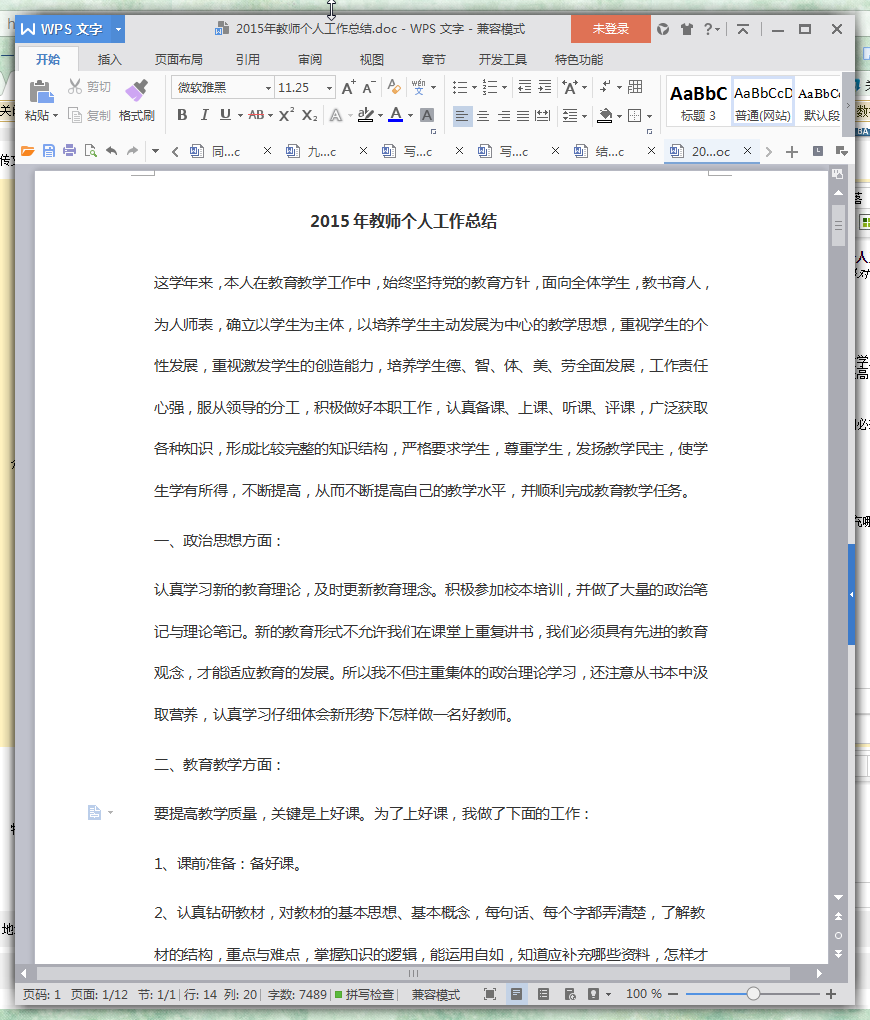Zoom out with the minus button
The width and height of the screenshot is (870, 1020).
673,994
